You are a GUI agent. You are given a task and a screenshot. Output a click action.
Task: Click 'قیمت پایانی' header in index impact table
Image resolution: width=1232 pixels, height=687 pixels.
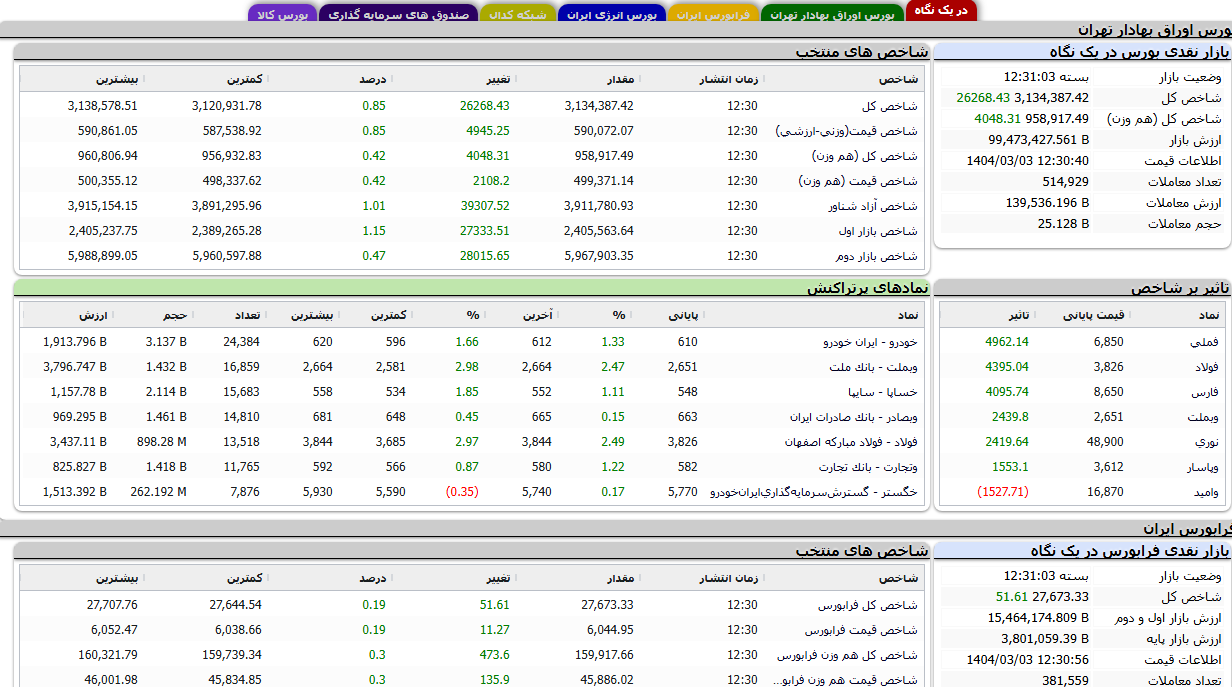[1094, 316]
